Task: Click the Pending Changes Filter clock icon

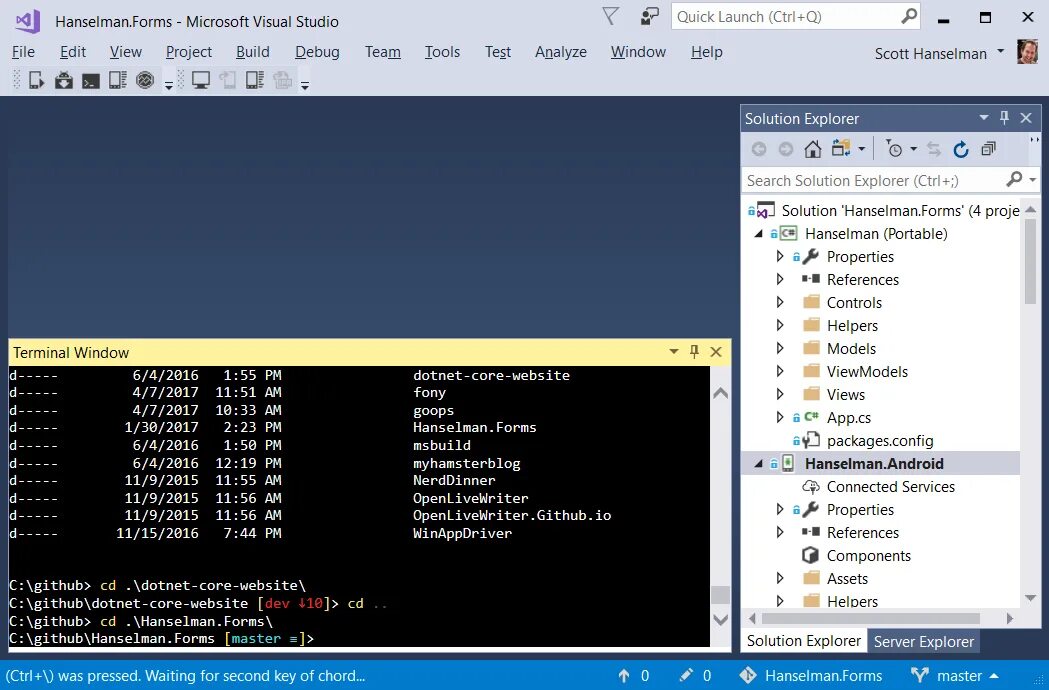Action: click(894, 149)
